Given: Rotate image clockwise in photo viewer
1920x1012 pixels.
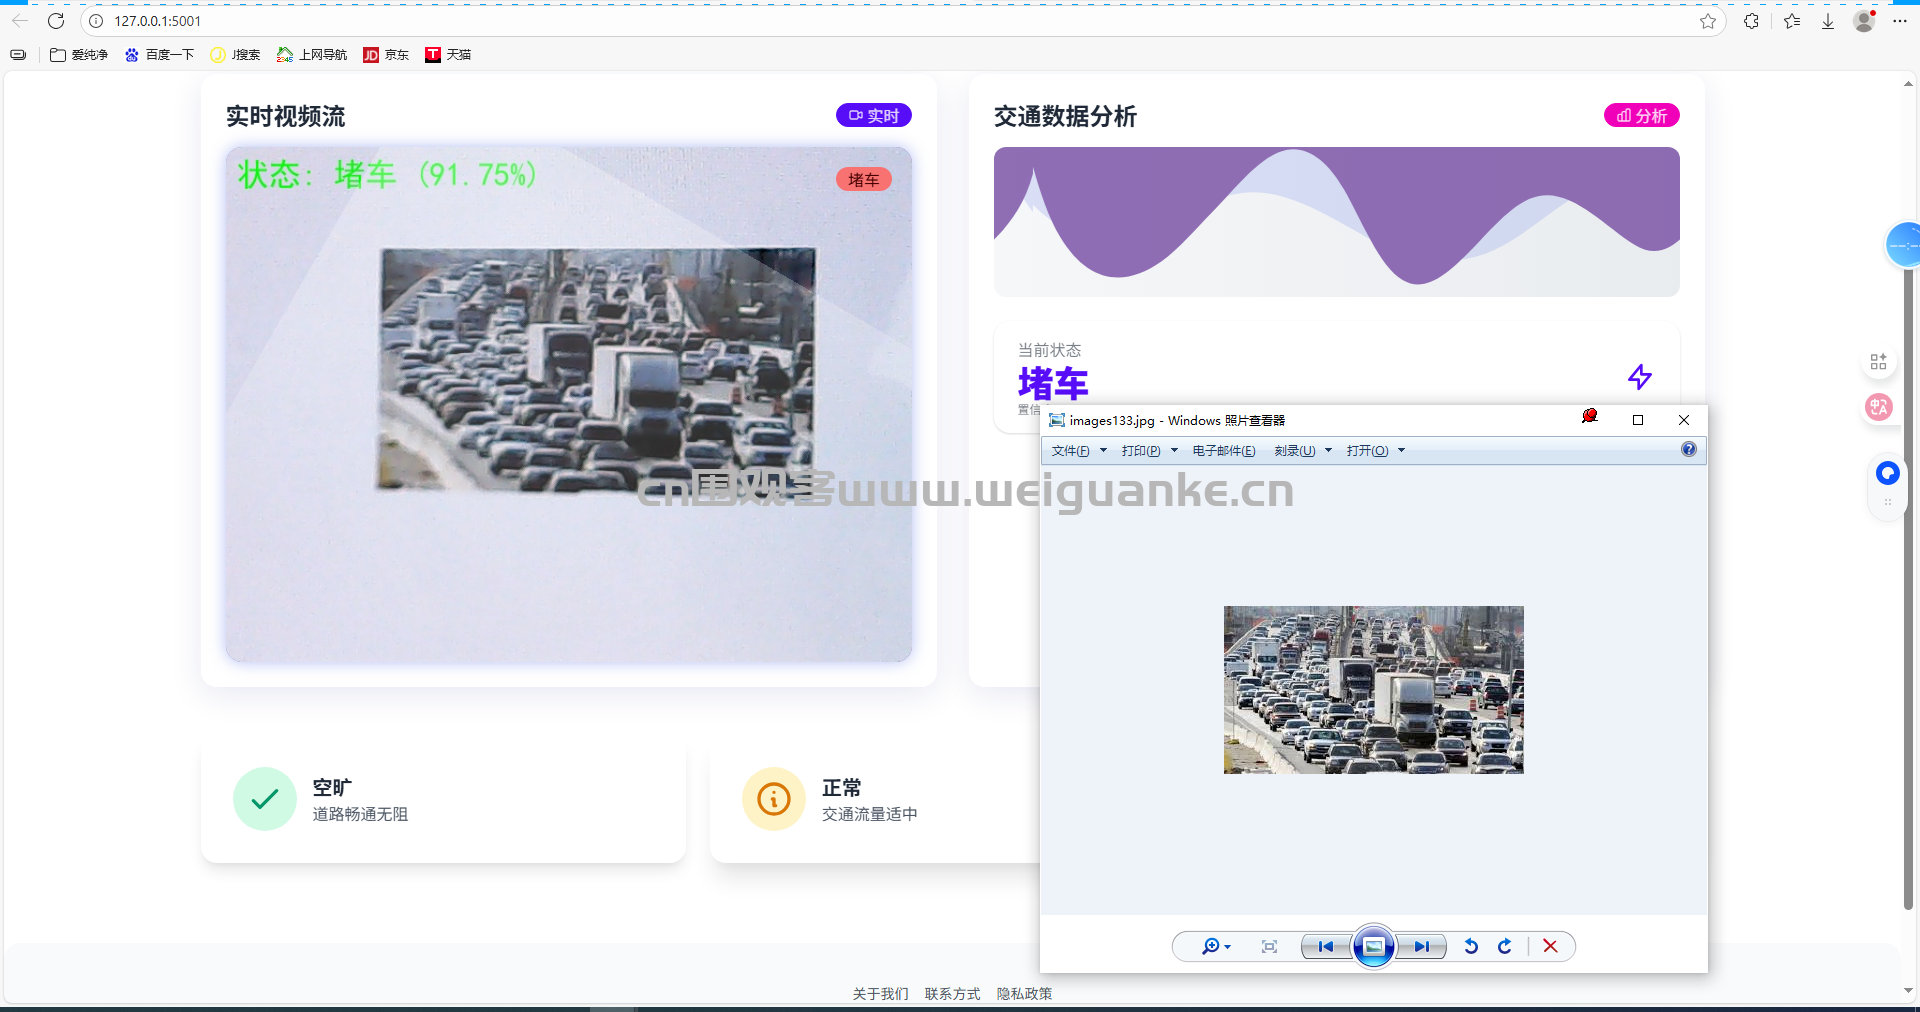Looking at the screenshot, I should pyautogui.click(x=1505, y=946).
